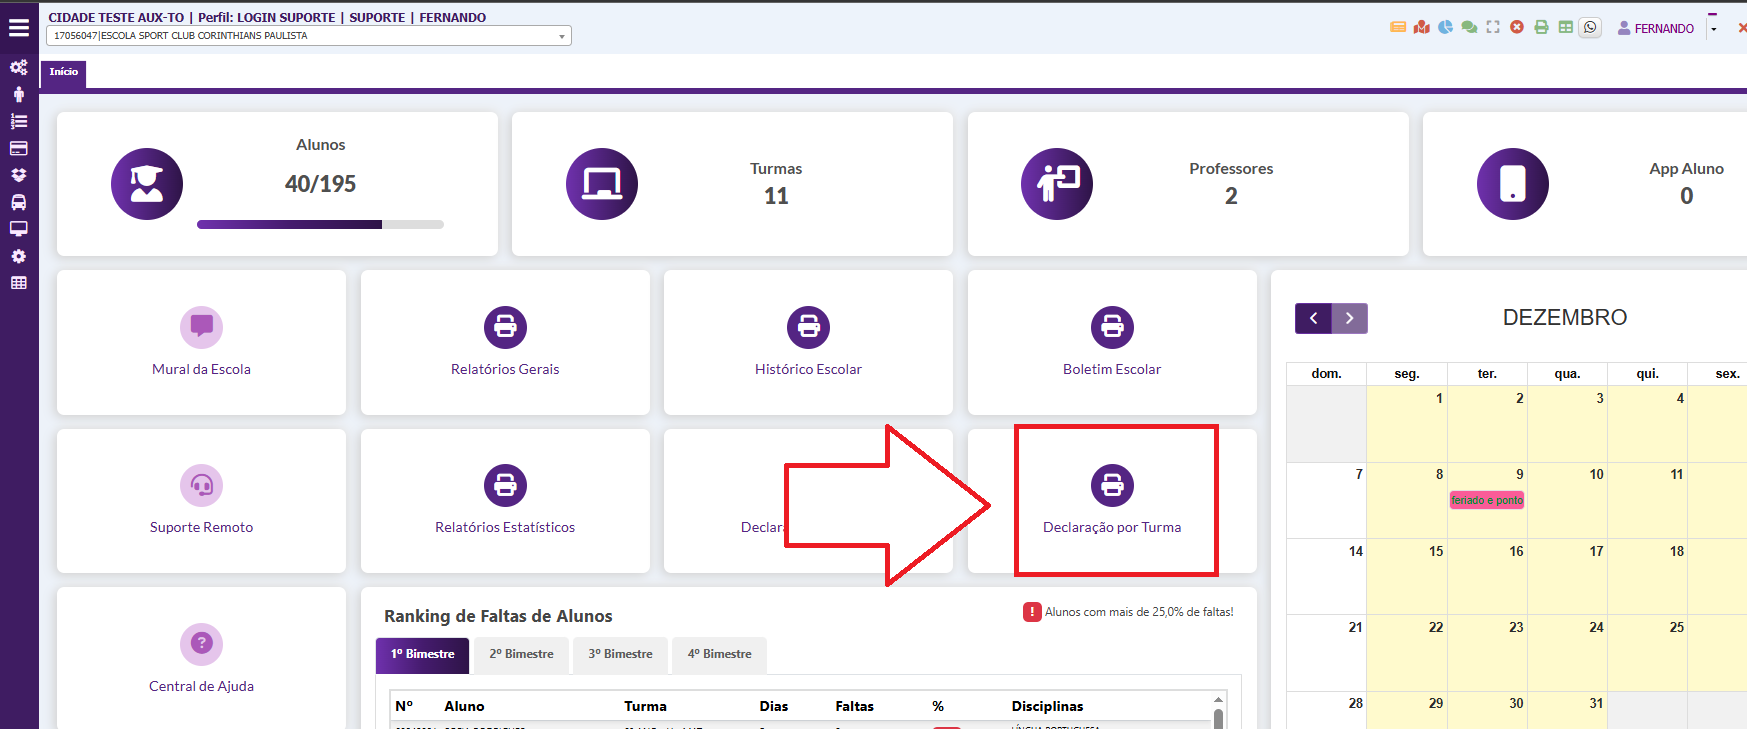The width and height of the screenshot is (1747, 729).
Task: Click the feriado e ponto calendar event
Action: click(1487, 500)
